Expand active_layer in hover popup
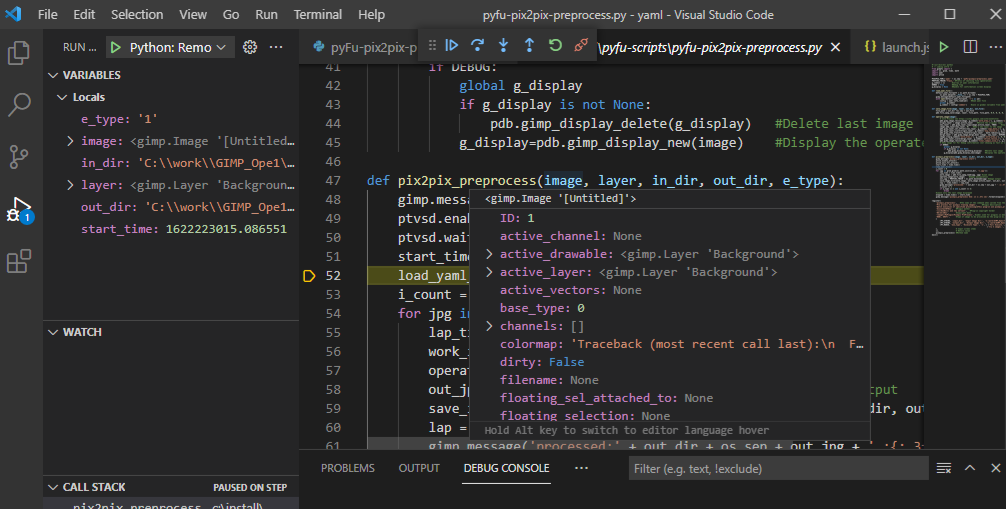 [x=490, y=272]
